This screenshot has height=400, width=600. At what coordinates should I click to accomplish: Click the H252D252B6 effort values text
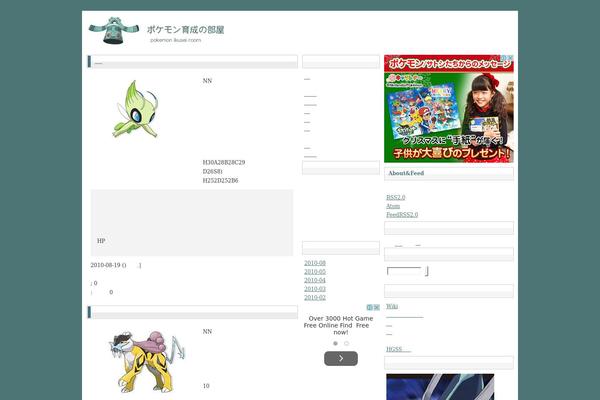(x=220, y=180)
